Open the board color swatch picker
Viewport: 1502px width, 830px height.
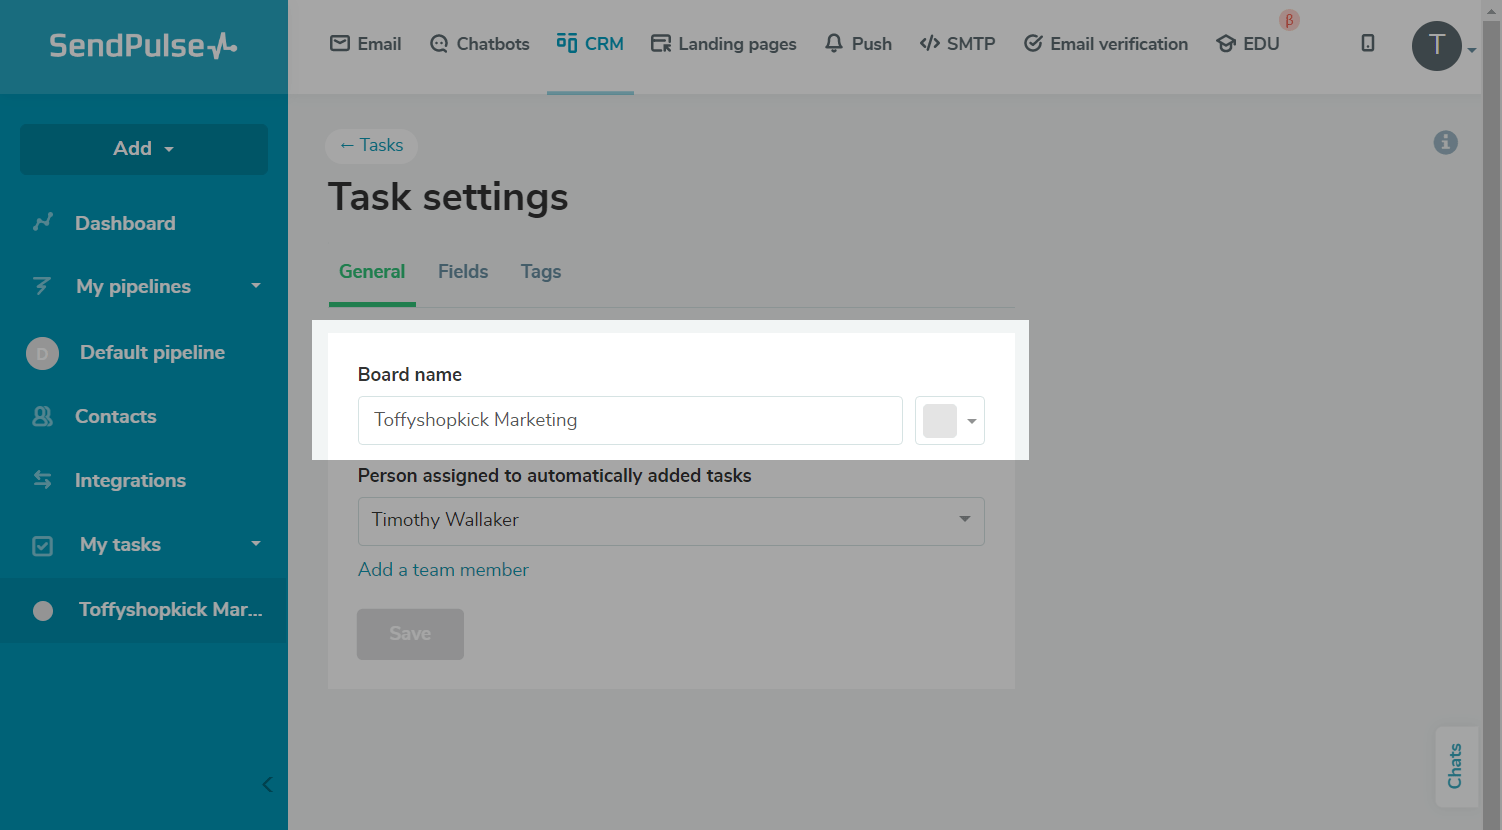950,421
